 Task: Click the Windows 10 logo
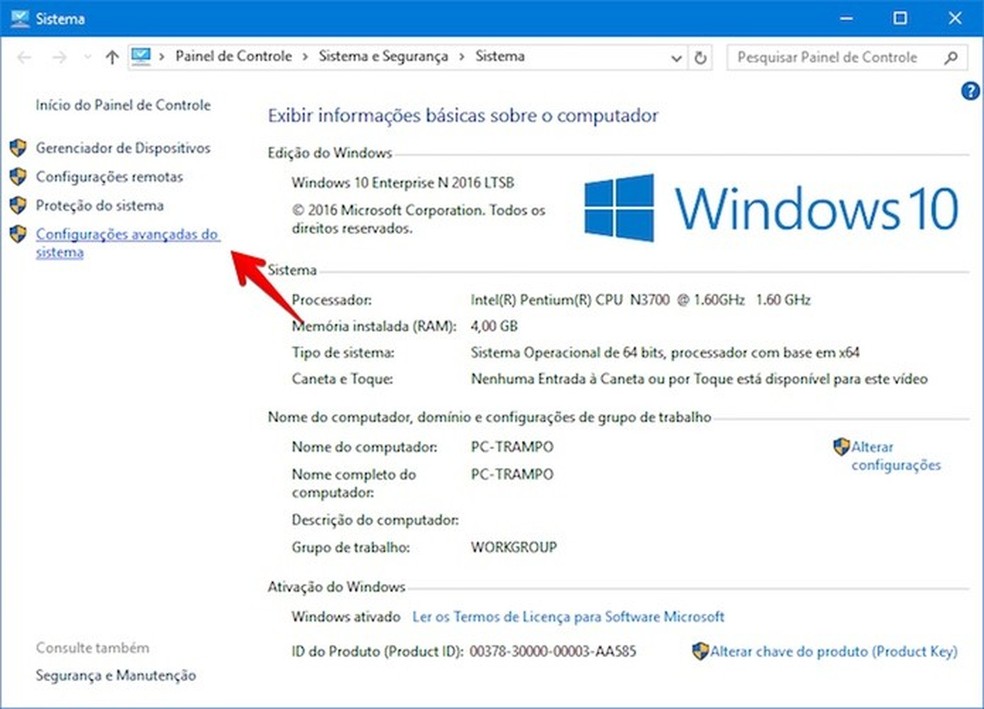tap(771, 208)
